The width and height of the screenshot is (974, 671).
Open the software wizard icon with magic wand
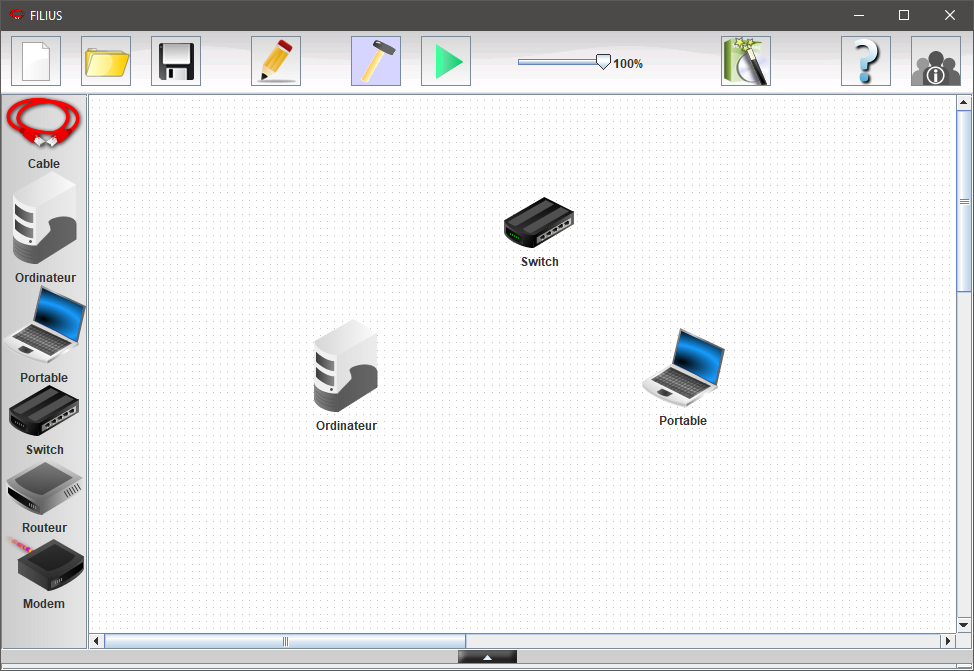[746, 61]
